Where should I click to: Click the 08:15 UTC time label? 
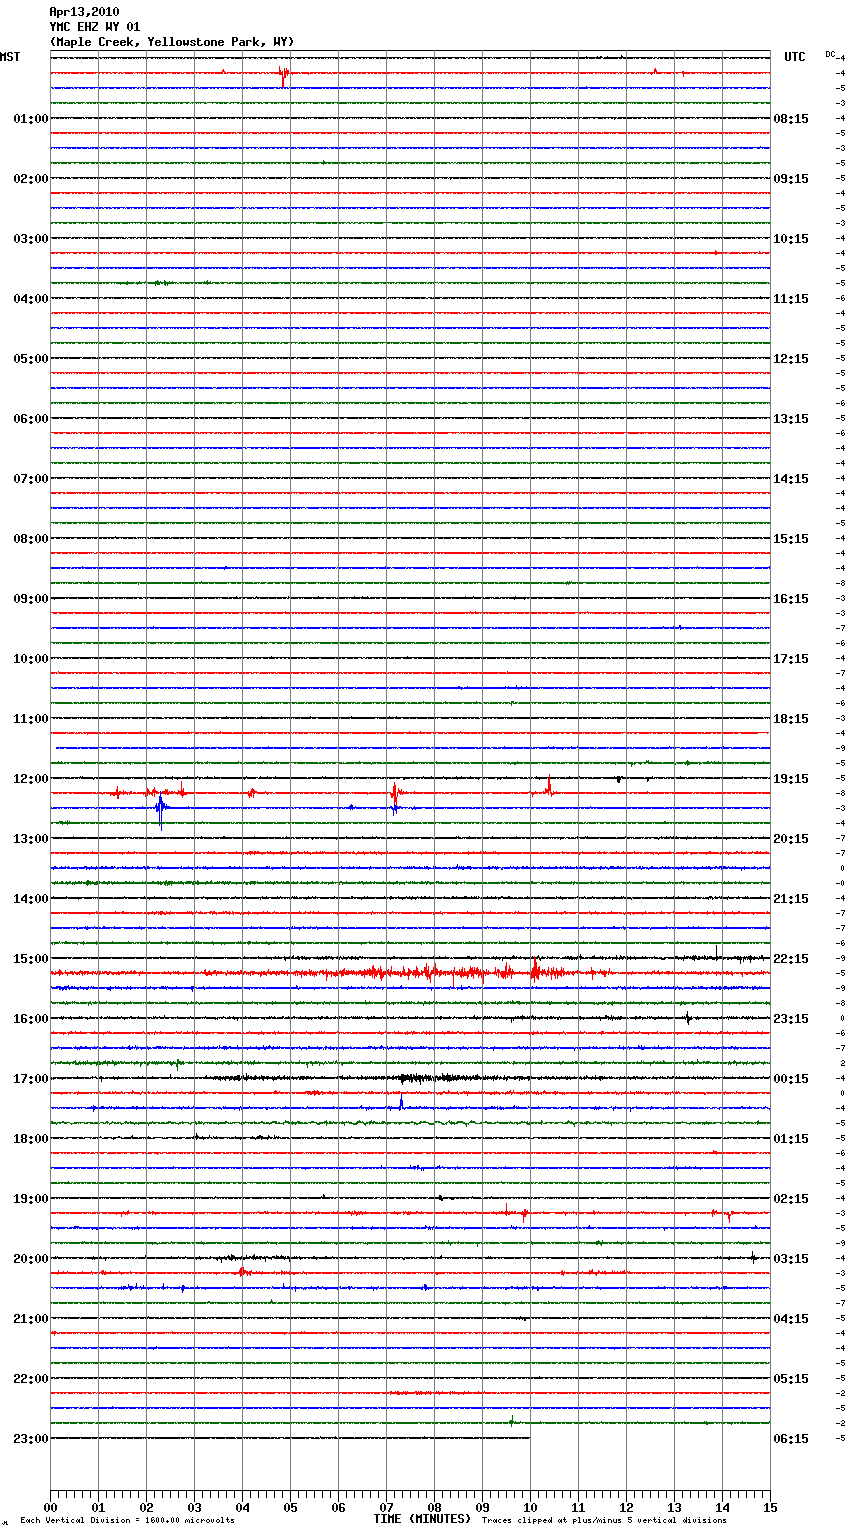791,119
